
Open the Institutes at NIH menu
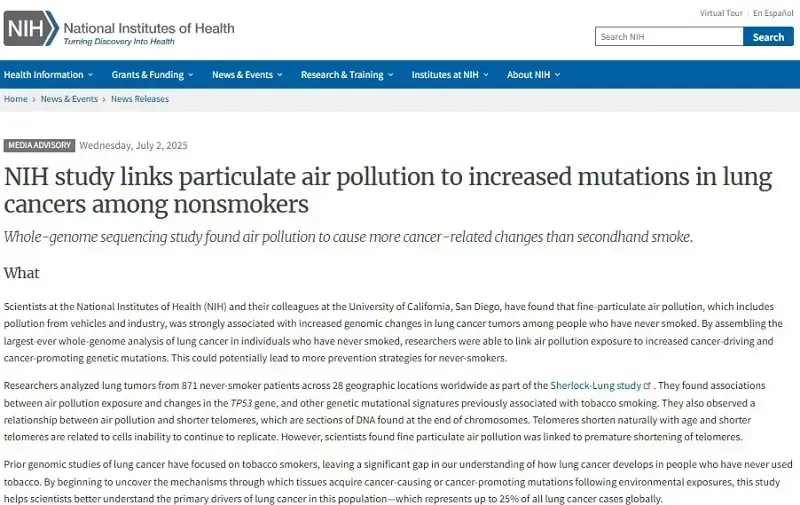(445, 74)
